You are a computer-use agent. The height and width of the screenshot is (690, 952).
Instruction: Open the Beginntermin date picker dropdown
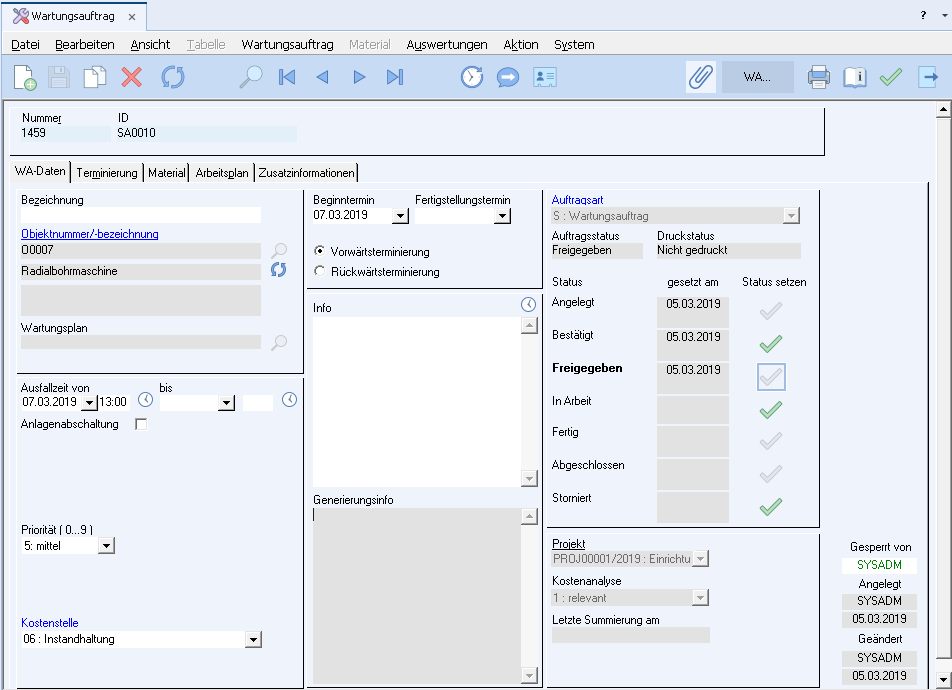coord(400,215)
